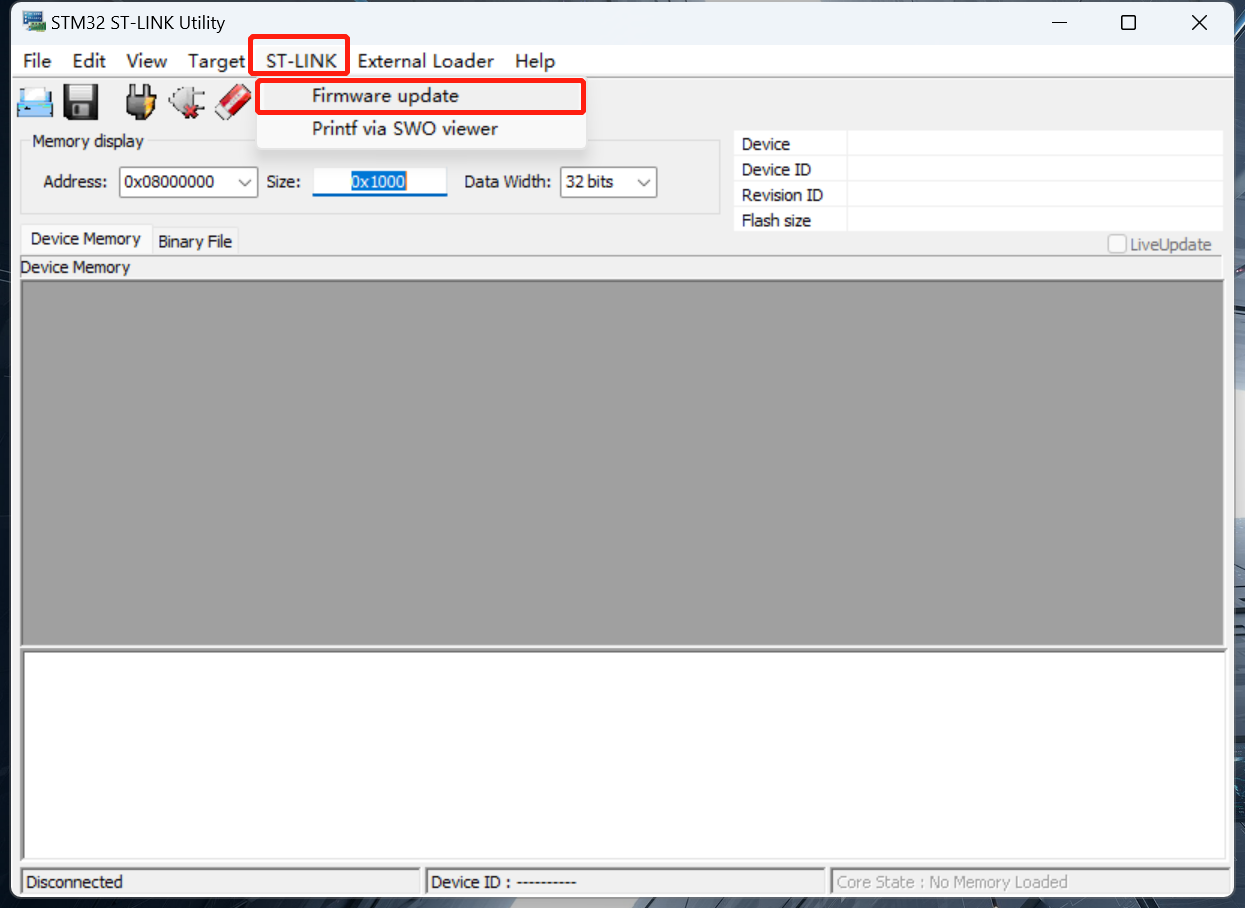Minimize the ST-LINK Utility window

tap(1058, 22)
